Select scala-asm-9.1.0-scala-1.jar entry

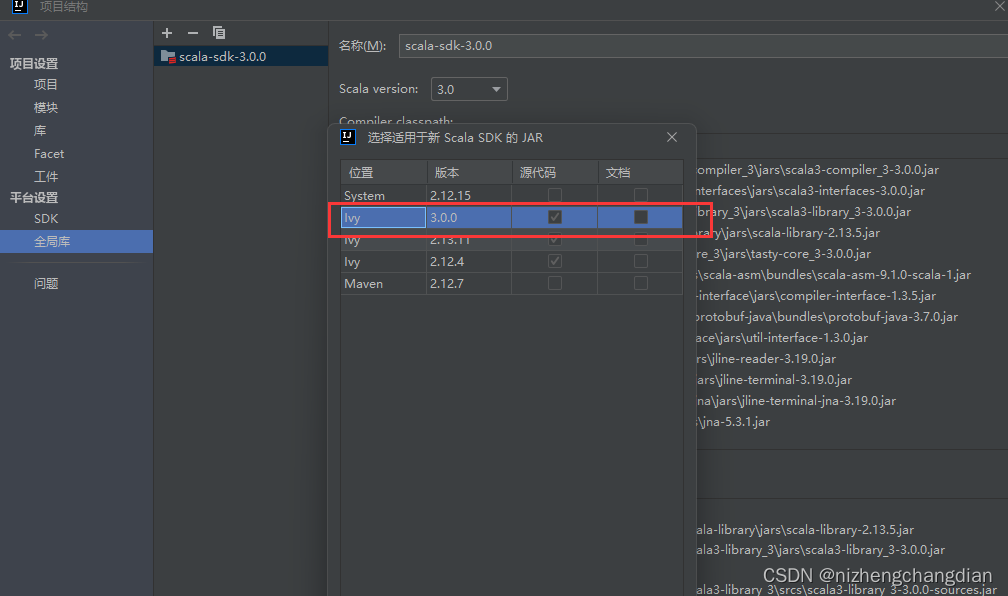pos(834,275)
